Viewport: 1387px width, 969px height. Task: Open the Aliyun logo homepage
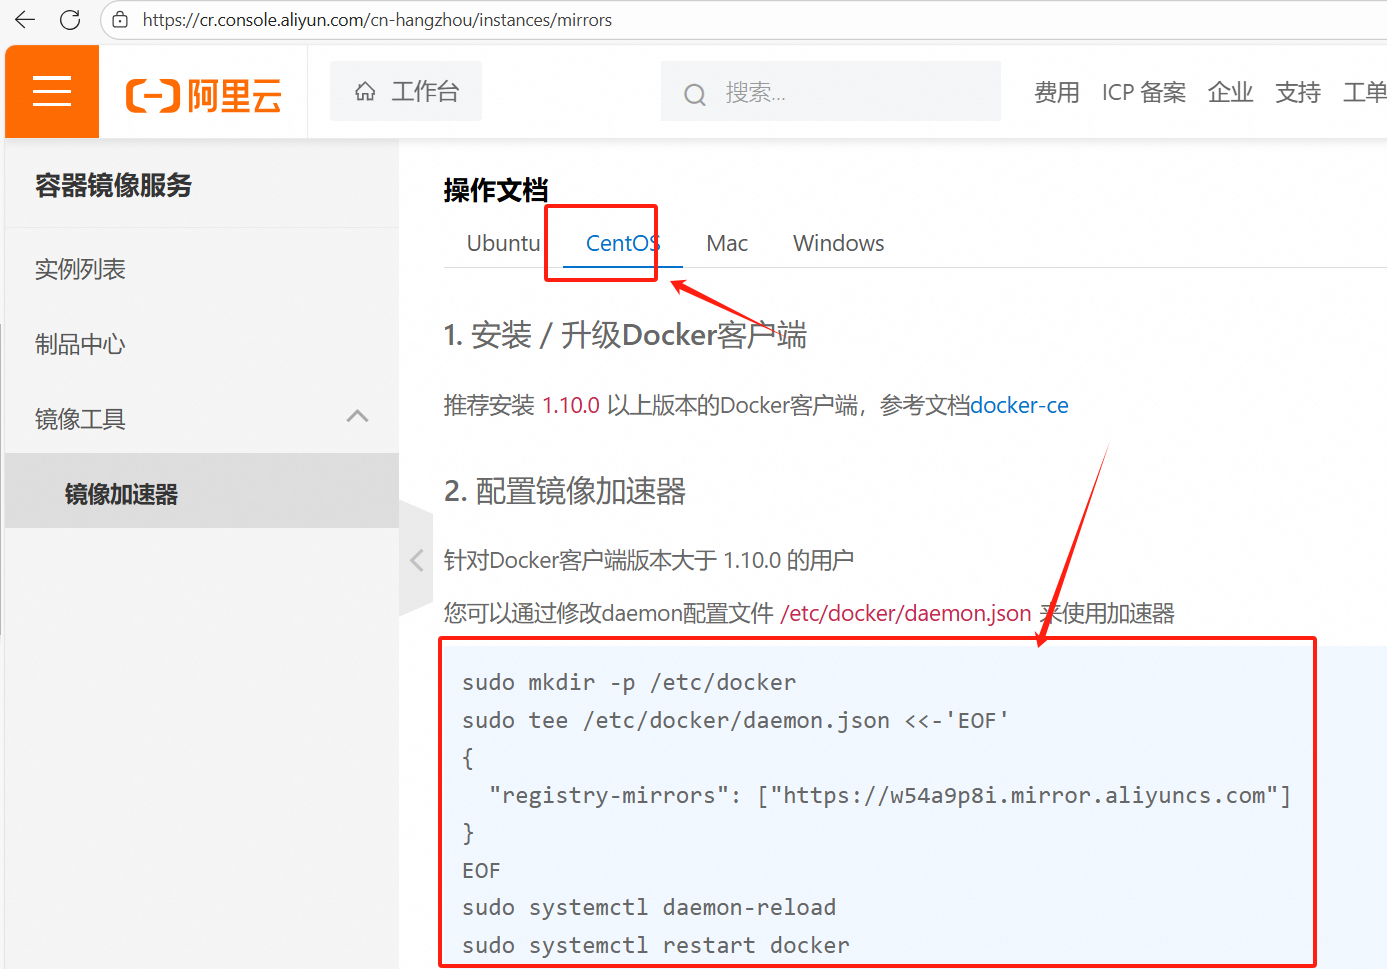(204, 95)
